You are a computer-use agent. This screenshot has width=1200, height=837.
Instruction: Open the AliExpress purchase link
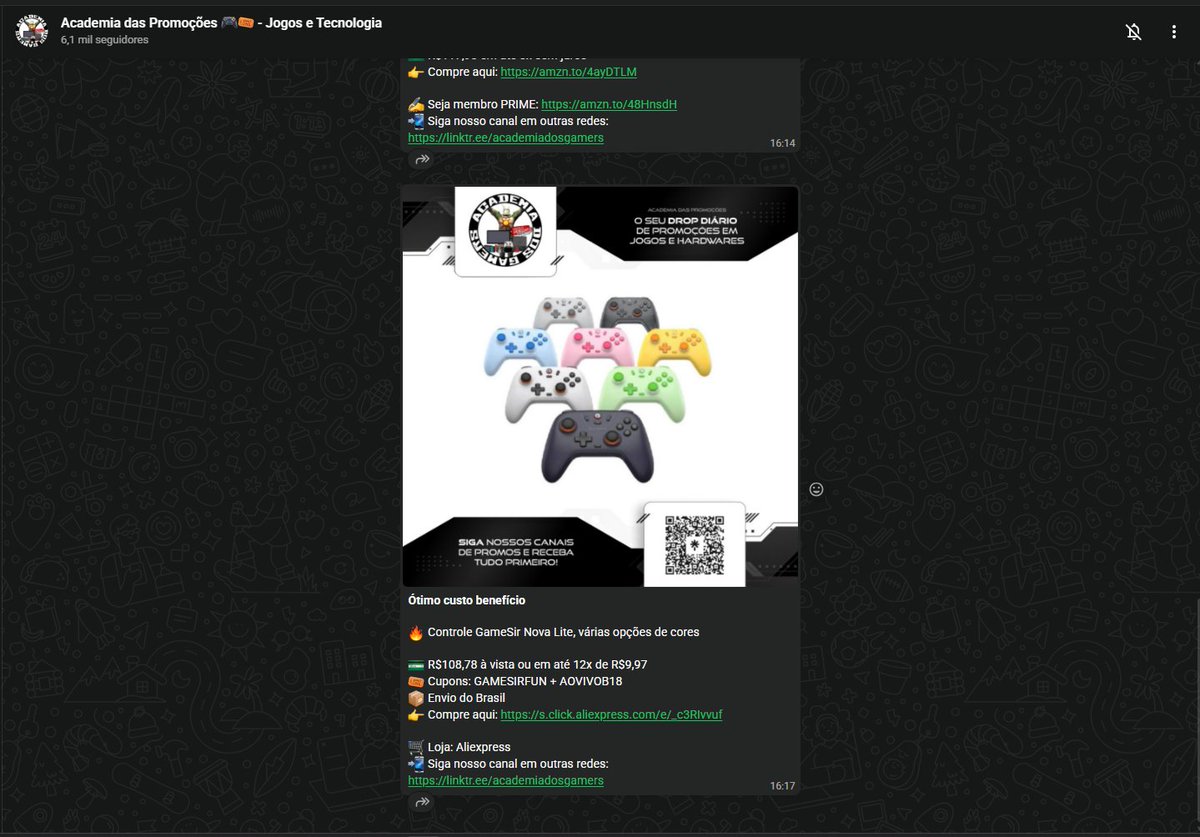(x=611, y=715)
